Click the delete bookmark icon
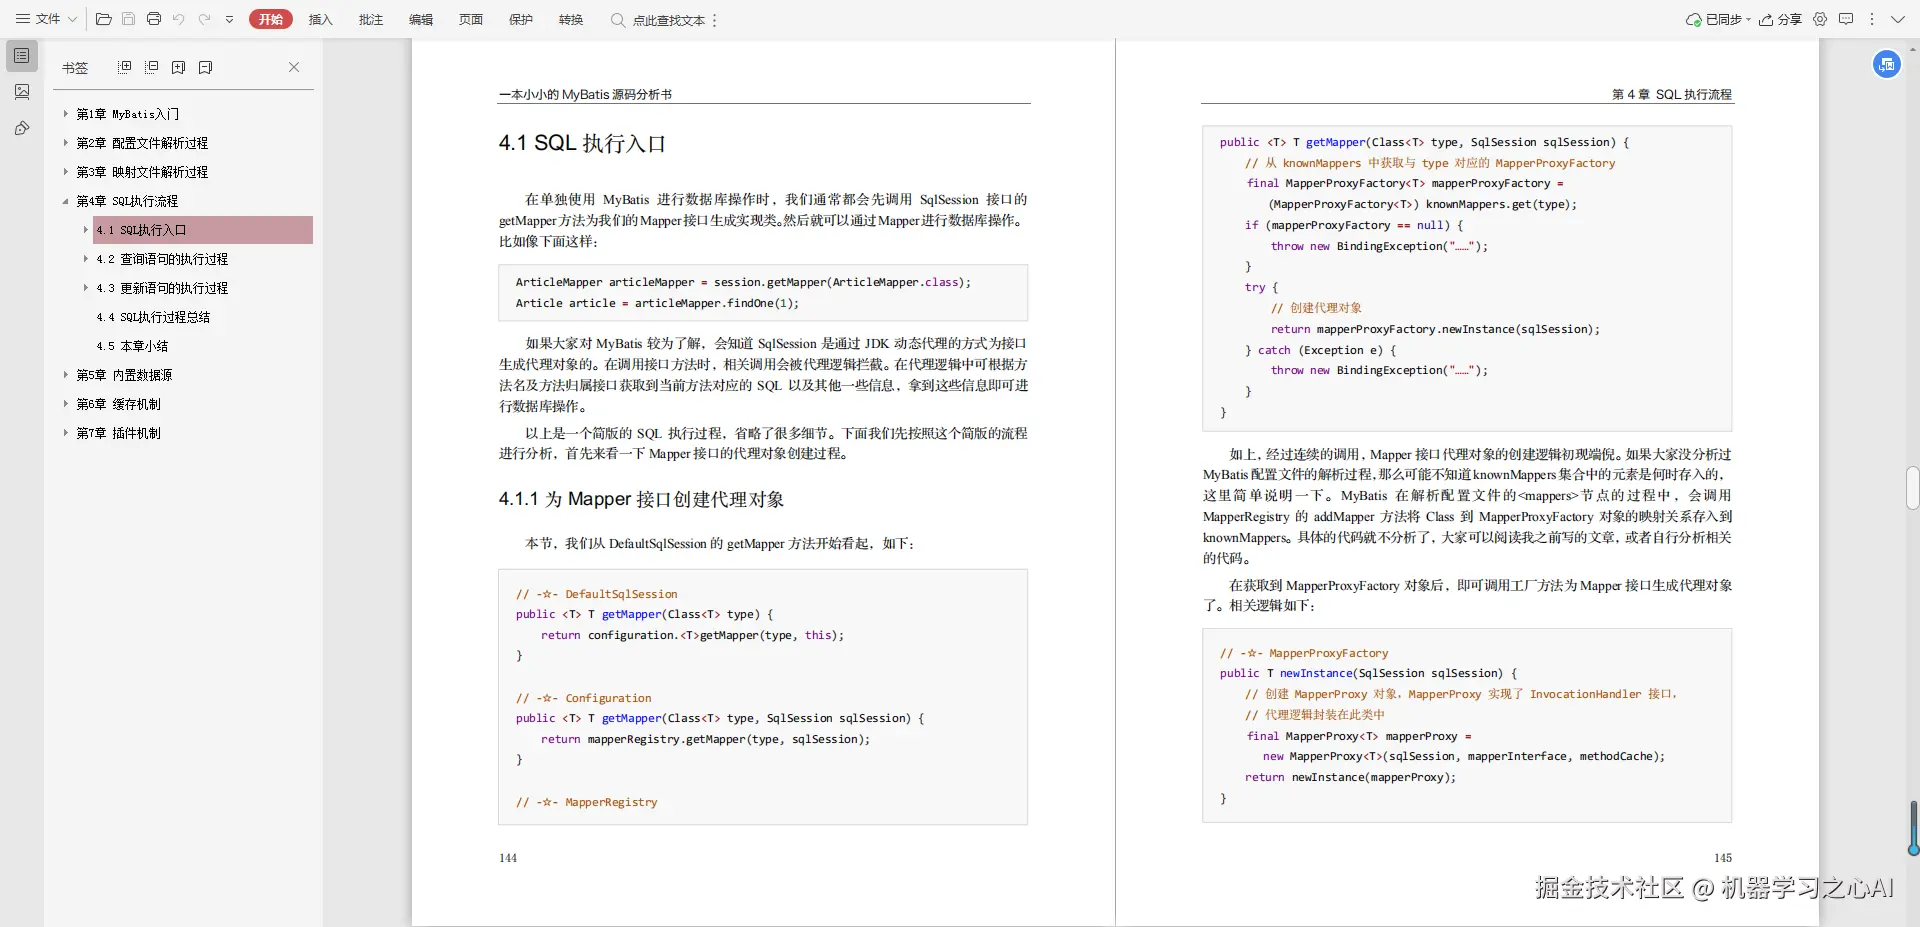The width and height of the screenshot is (1920, 927). pos(205,67)
